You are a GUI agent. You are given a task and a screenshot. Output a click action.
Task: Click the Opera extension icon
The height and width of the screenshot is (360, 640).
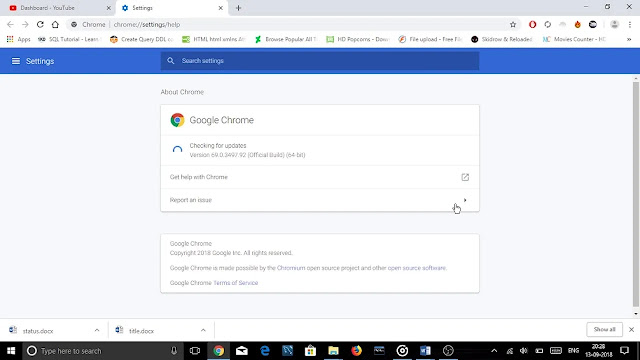[x=532, y=24]
